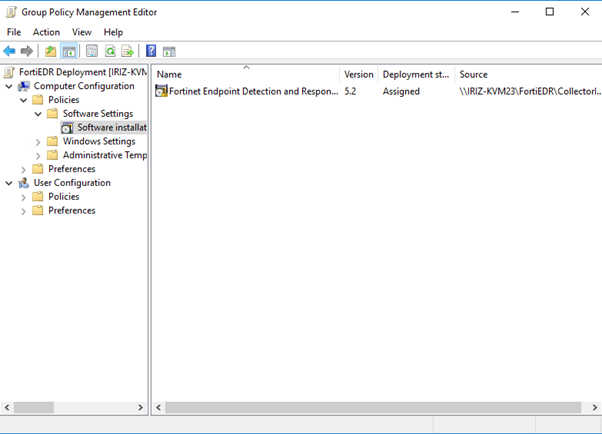This screenshot has width=602, height=434.
Task: Expand Policies under User Configuration
Action: coord(23,197)
